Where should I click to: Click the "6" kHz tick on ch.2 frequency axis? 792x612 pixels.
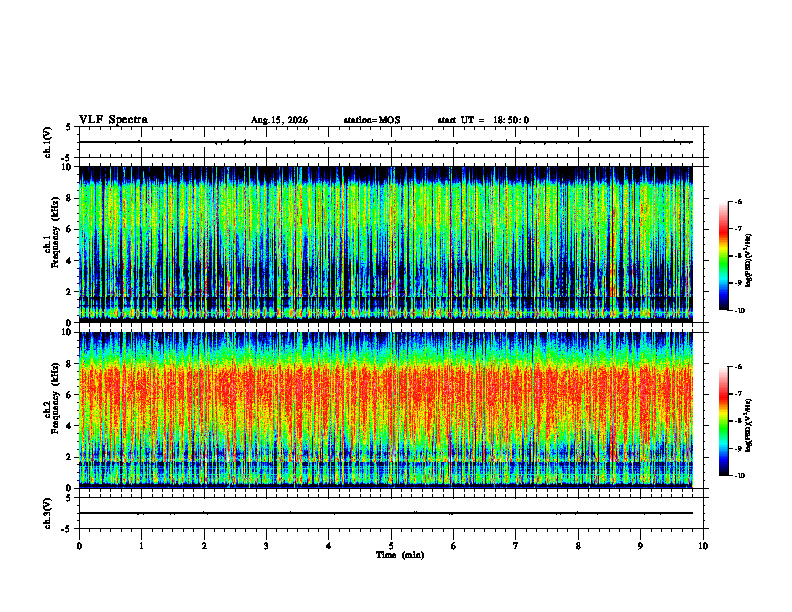click(x=69, y=395)
